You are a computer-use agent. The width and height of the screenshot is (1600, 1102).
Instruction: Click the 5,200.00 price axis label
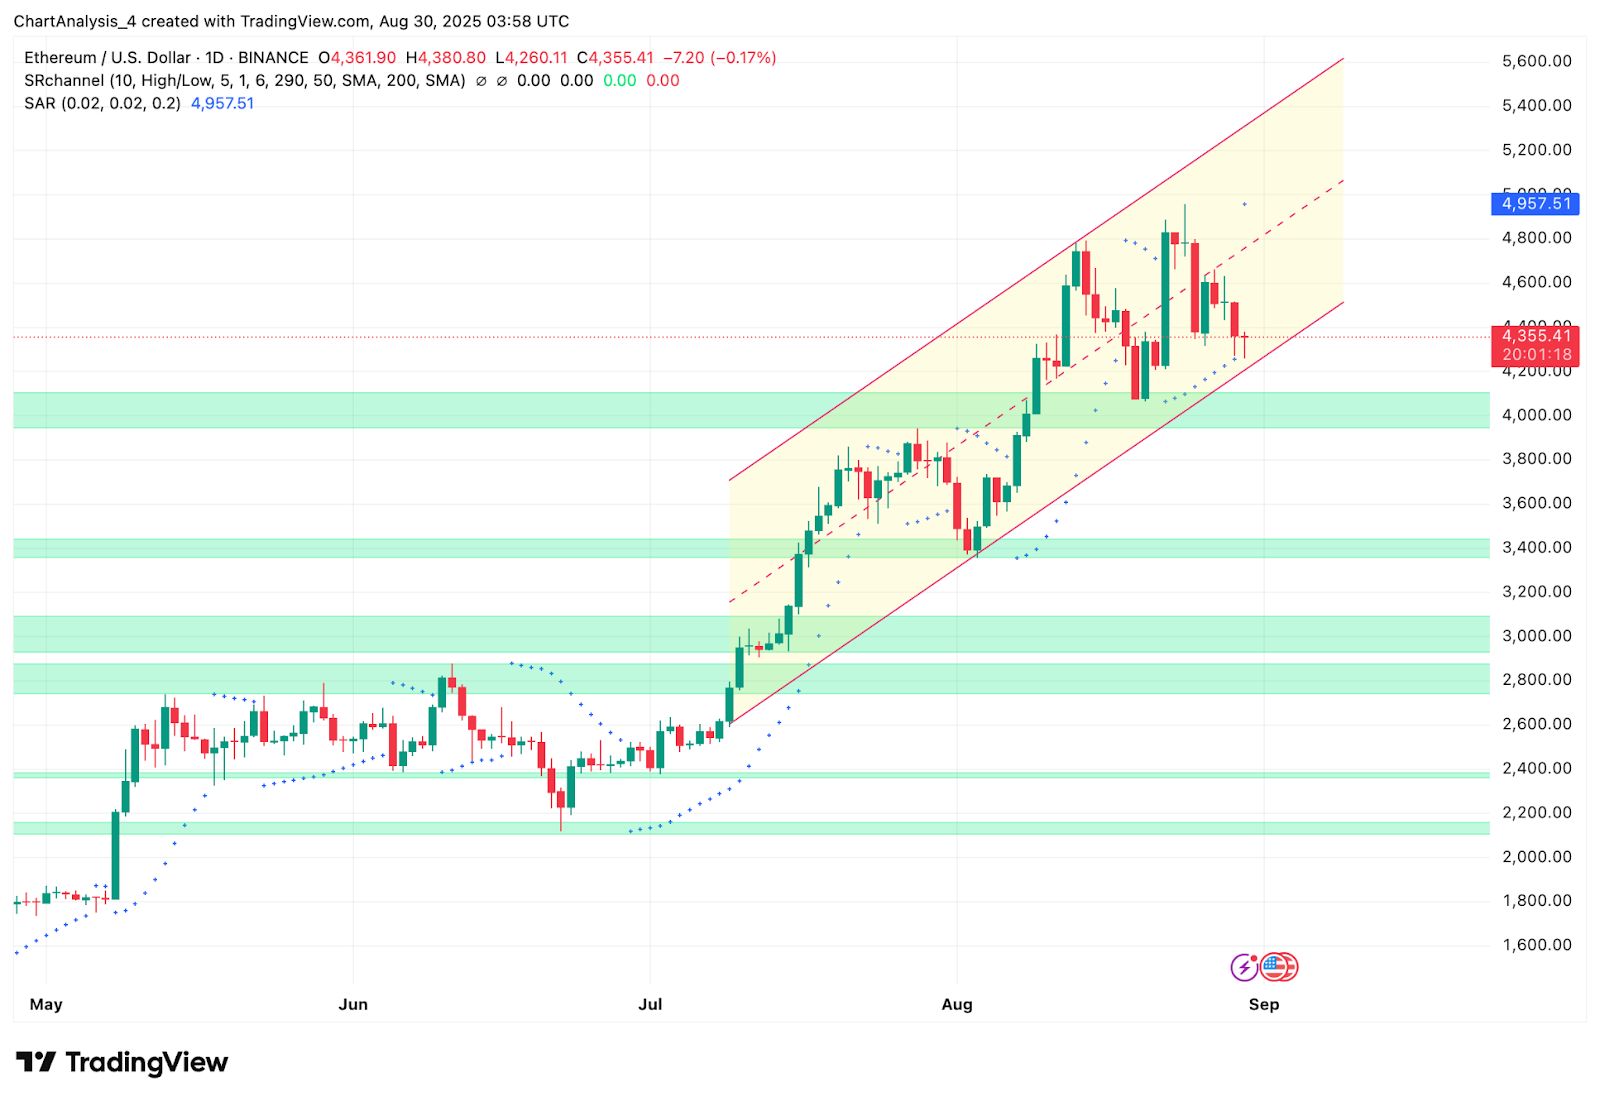click(x=1536, y=150)
